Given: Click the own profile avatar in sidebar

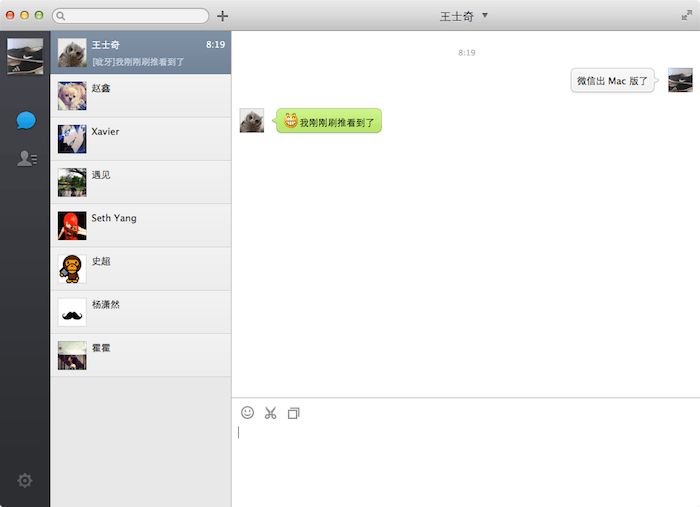Looking at the screenshot, I should (x=25, y=56).
